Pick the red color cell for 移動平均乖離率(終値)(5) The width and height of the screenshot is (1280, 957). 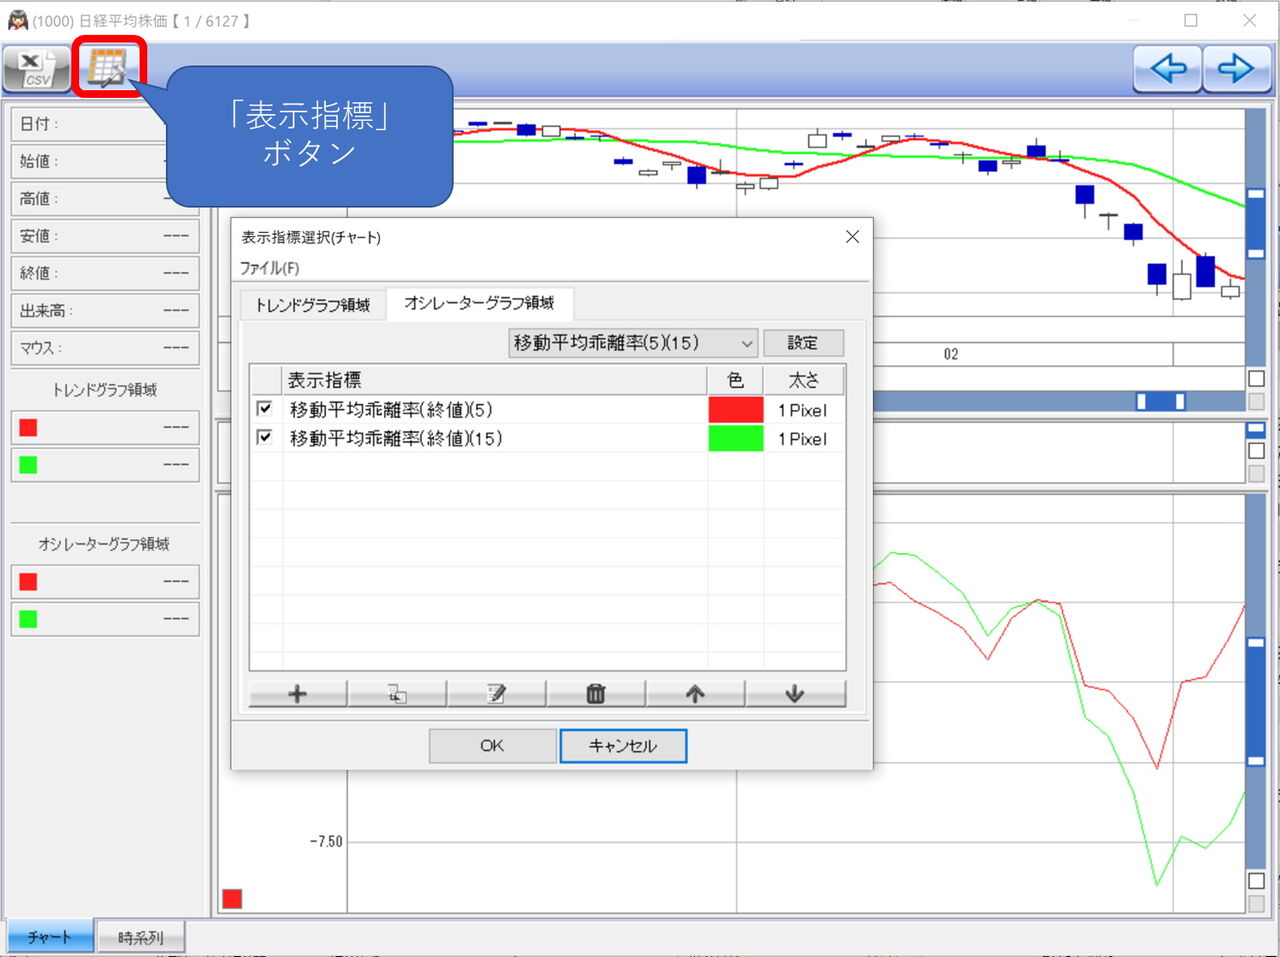coord(736,410)
